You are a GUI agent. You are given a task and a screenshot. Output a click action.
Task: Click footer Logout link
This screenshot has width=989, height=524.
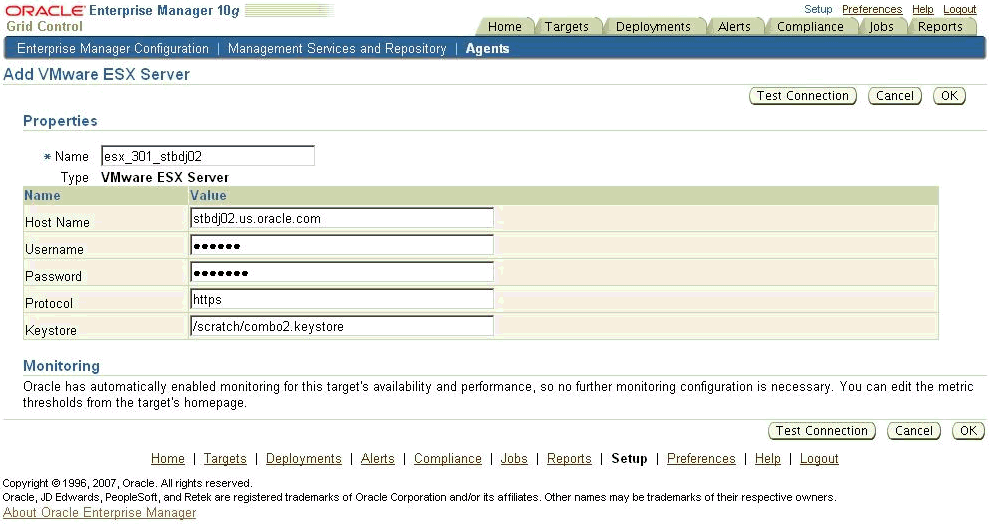pyautogui.click(x=819, y=458)
